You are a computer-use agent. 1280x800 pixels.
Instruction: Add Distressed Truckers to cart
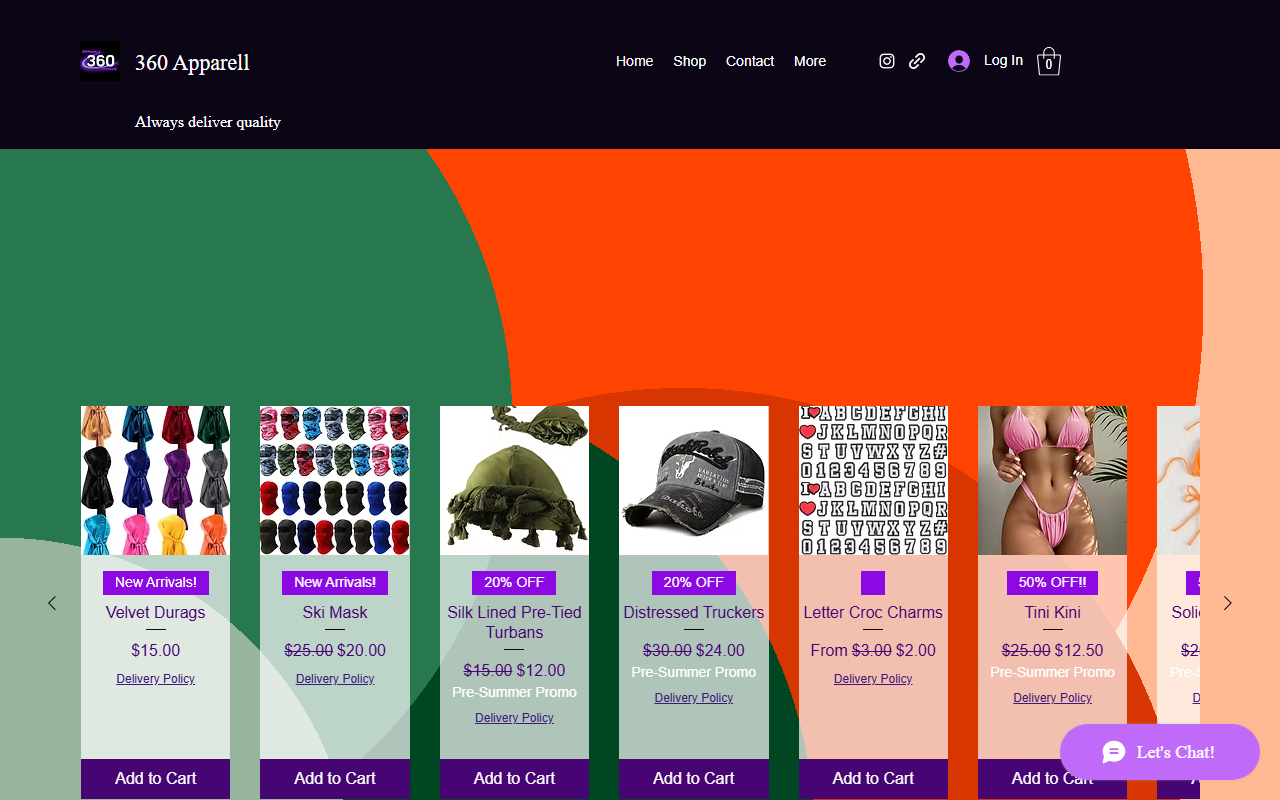pyautogui.click(x=694, y=778)
